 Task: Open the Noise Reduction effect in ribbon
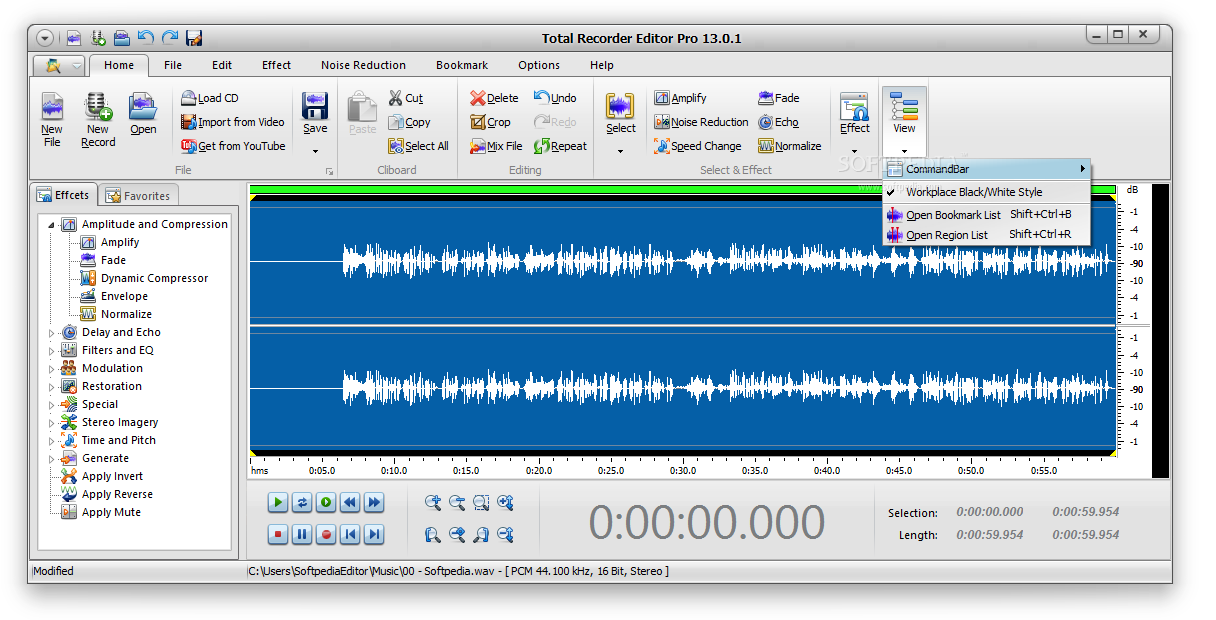click(702, 122)
